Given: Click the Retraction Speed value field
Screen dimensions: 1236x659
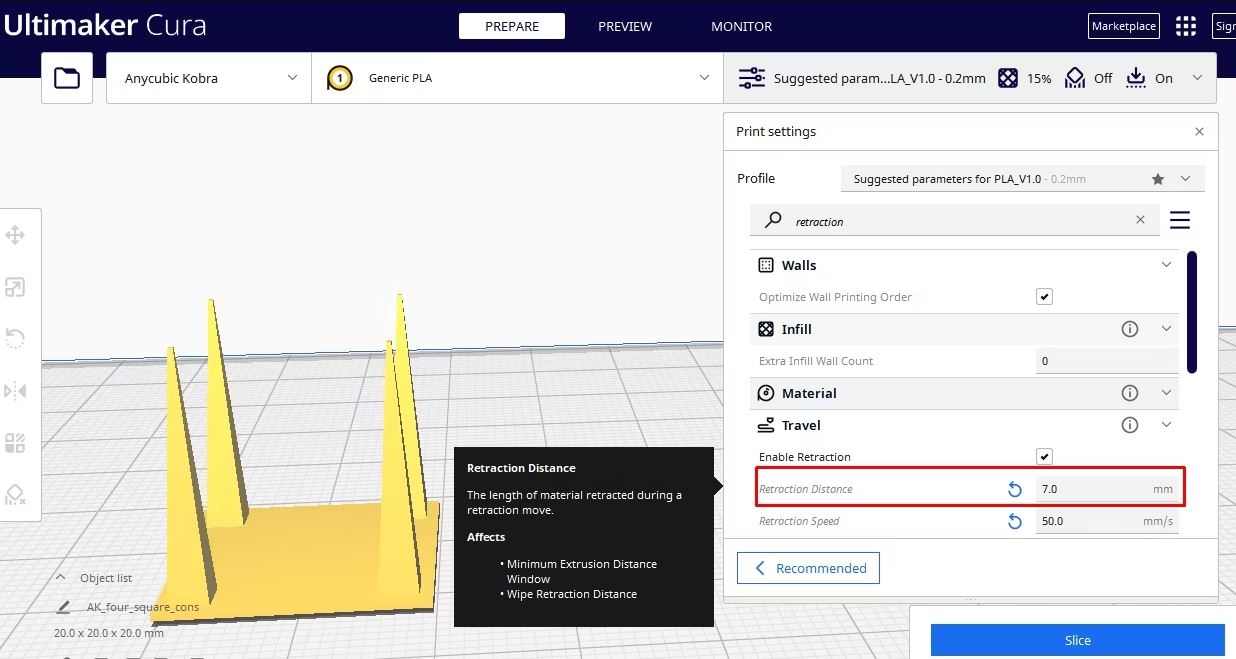Looking at the screenshot, I should click(1107, 521).
